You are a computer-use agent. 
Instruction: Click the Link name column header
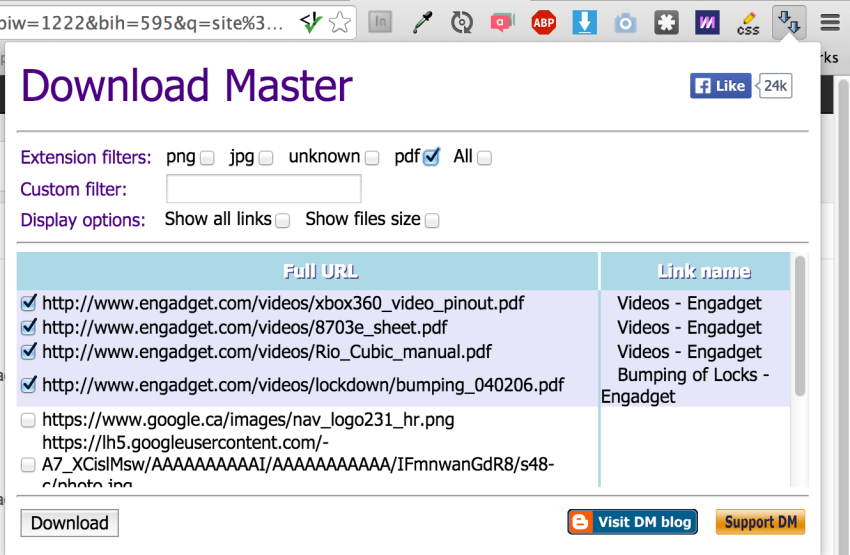click(696, 271)
